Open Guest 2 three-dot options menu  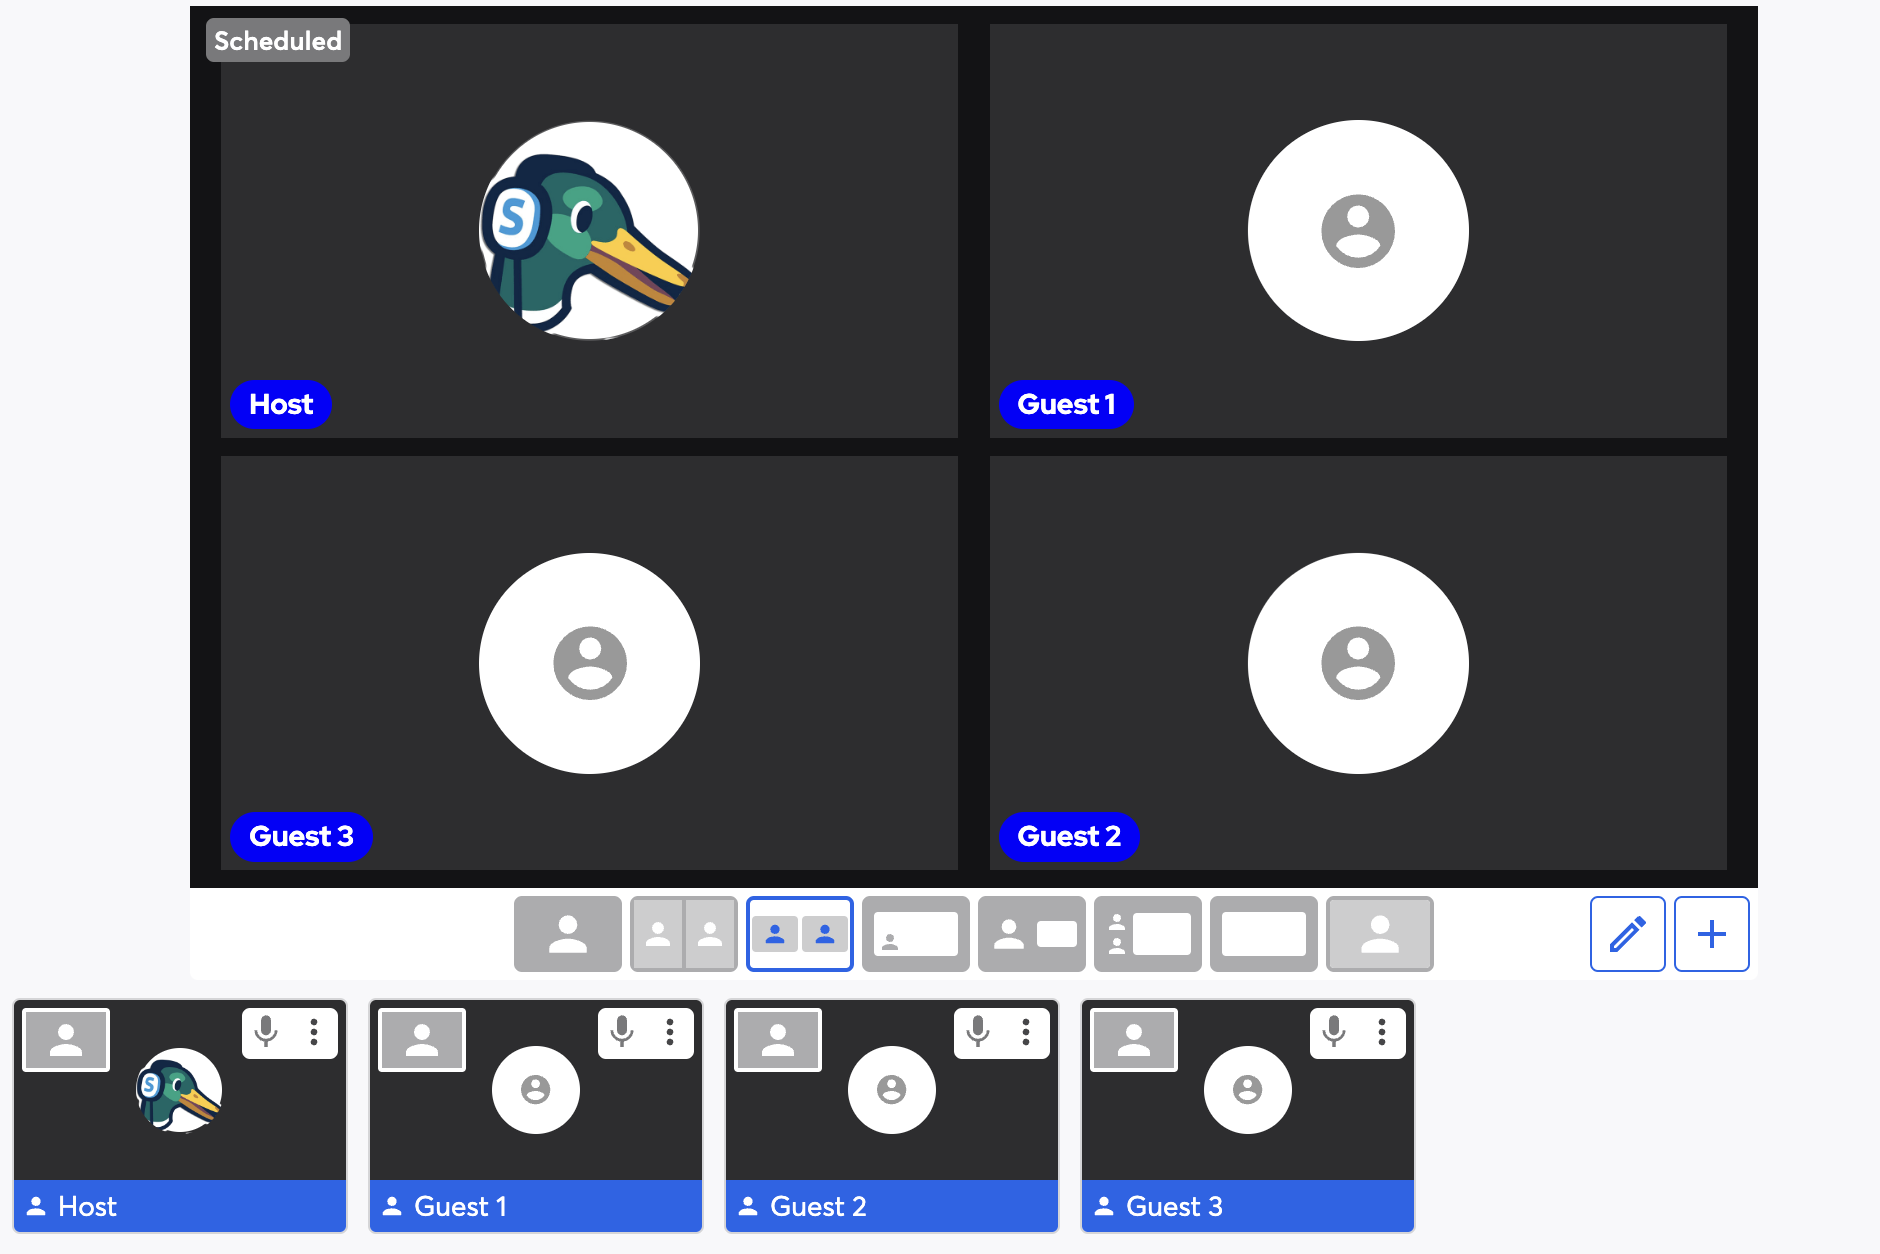[x=1026, y=1032]
